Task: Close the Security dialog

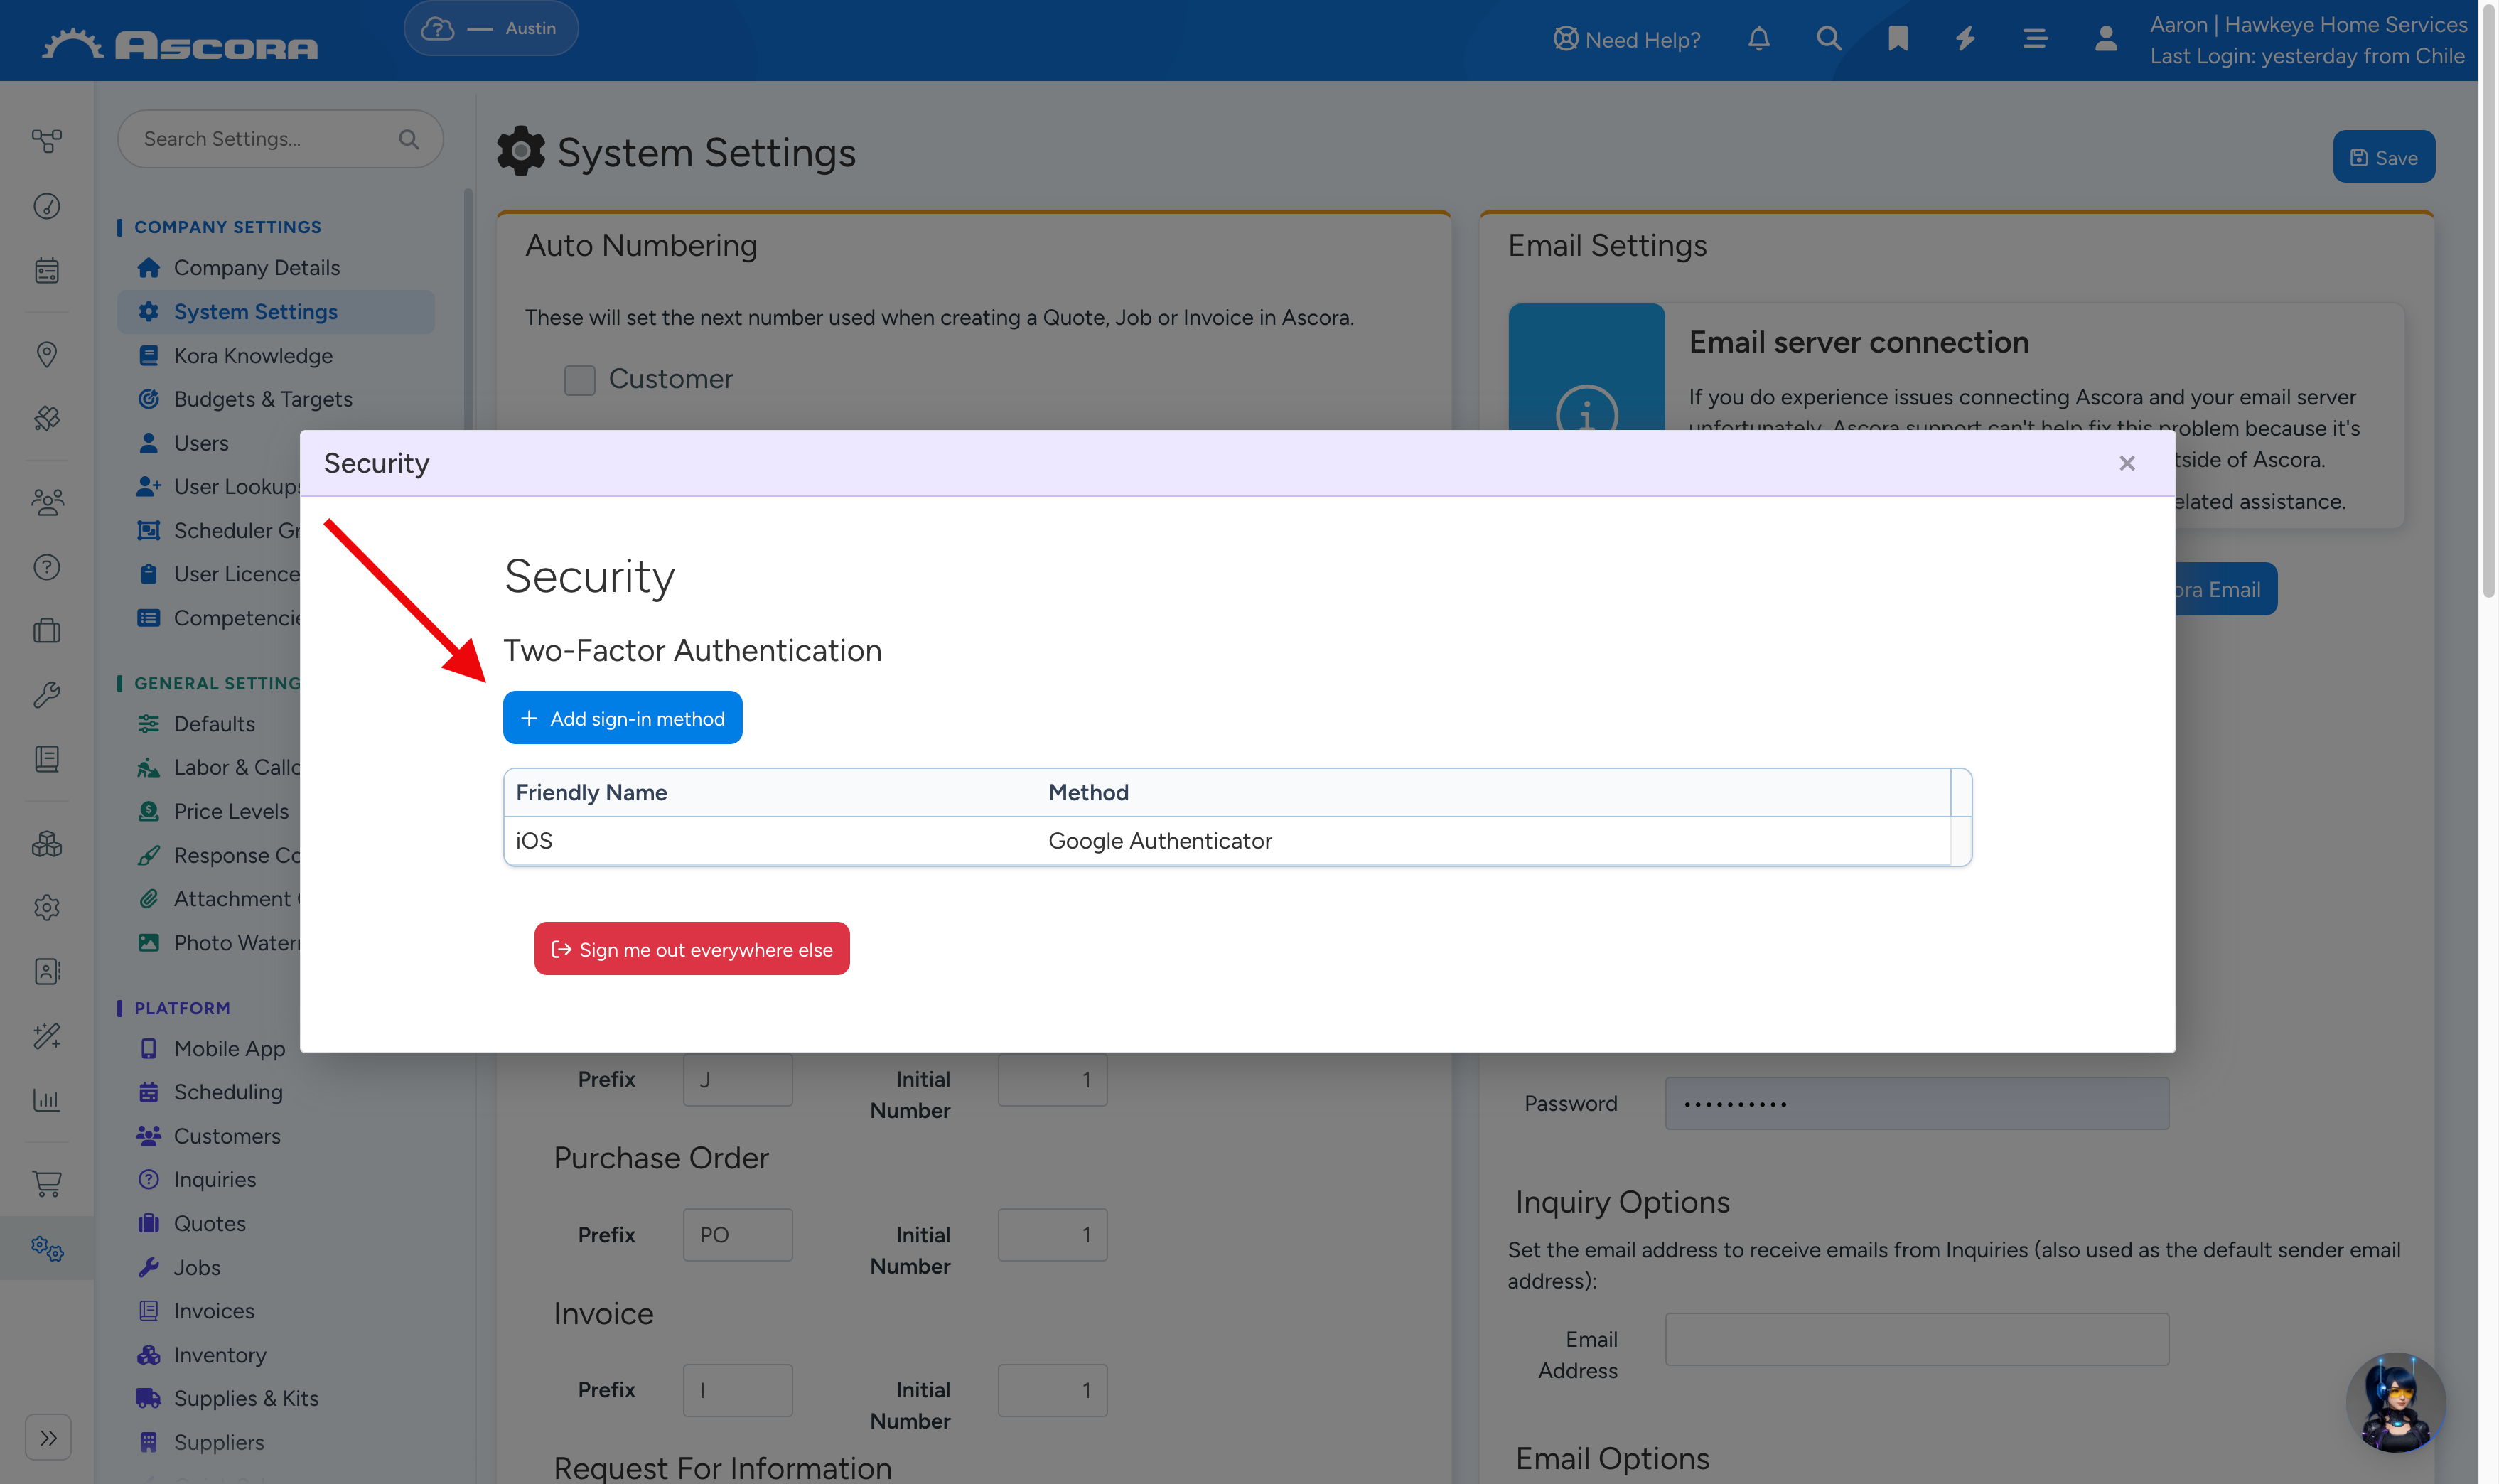Action: click(x=2127, y=463)
